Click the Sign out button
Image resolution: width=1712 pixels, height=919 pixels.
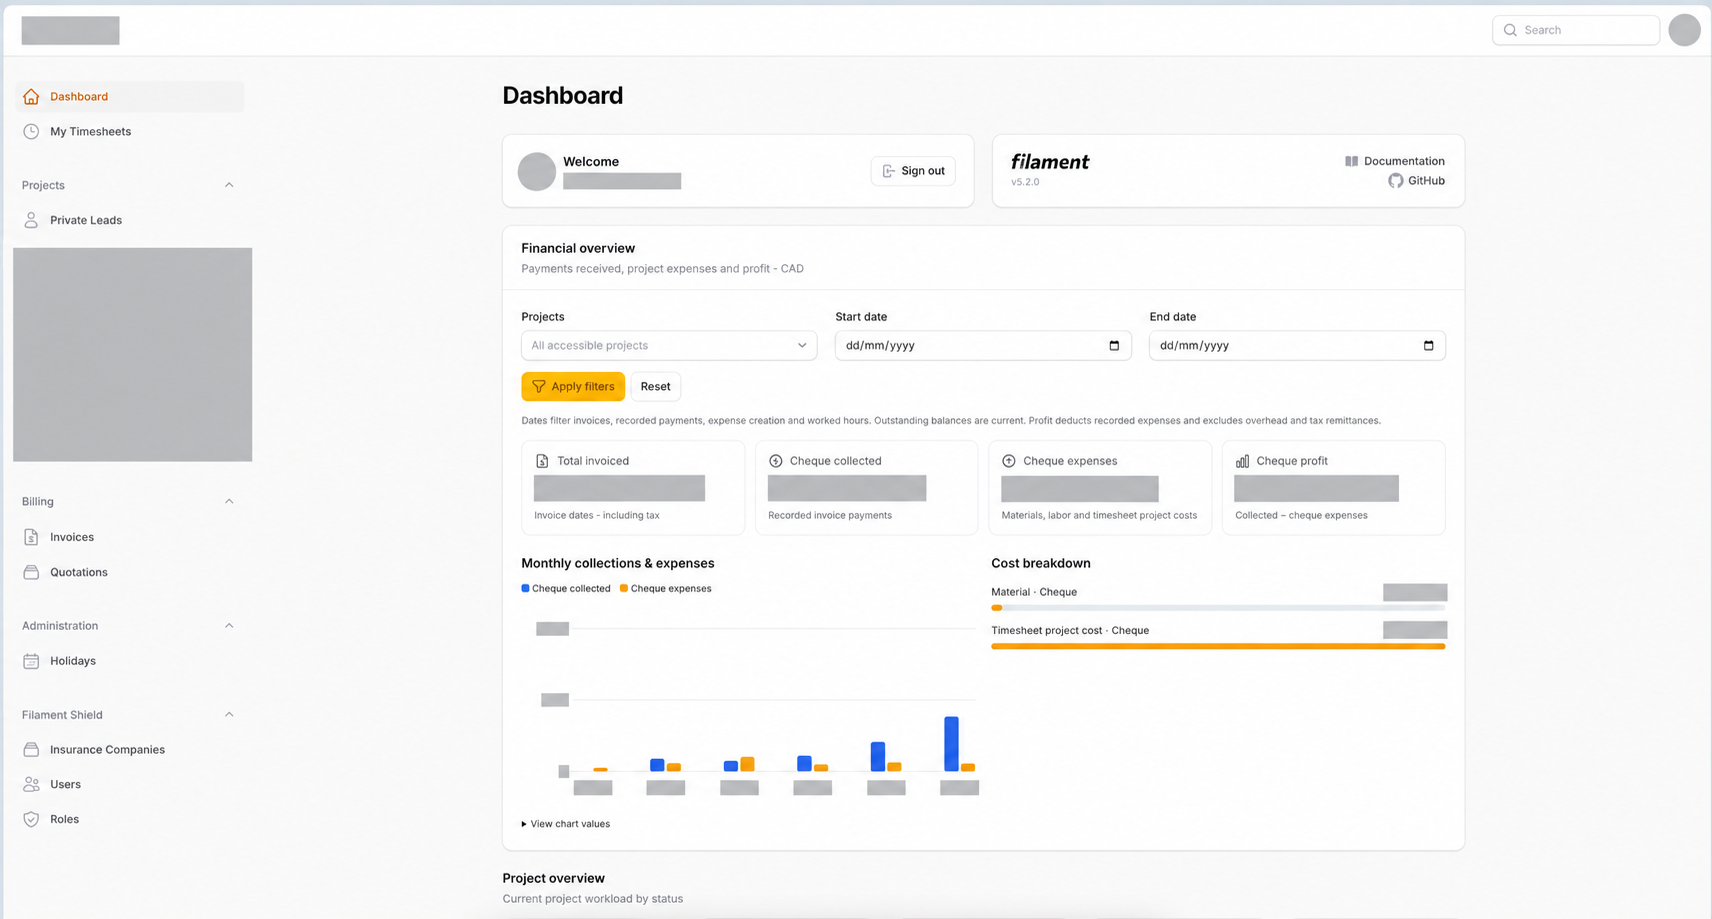[x=913, y=171]
